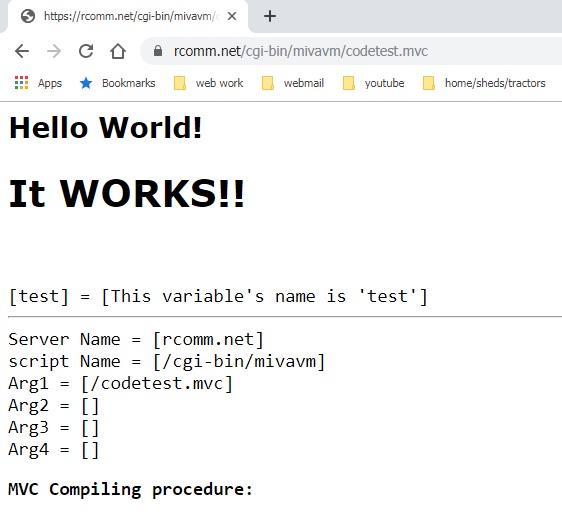Click the Hello World! heading
This screenshot has width=562, height=515.
[106, 128]
